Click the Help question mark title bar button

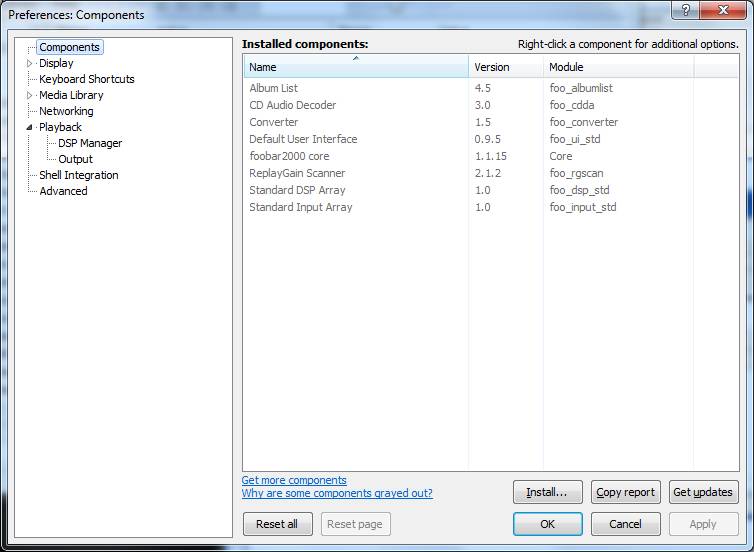(x=685, y=10)
